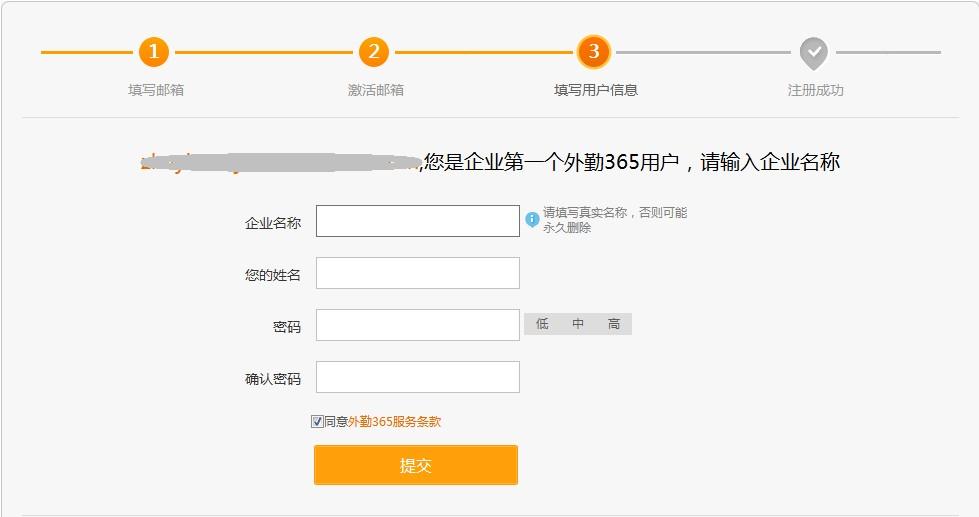Click the 注册成功 step label
The height and width of the screenshot is (517, 979).
[816, 90]
